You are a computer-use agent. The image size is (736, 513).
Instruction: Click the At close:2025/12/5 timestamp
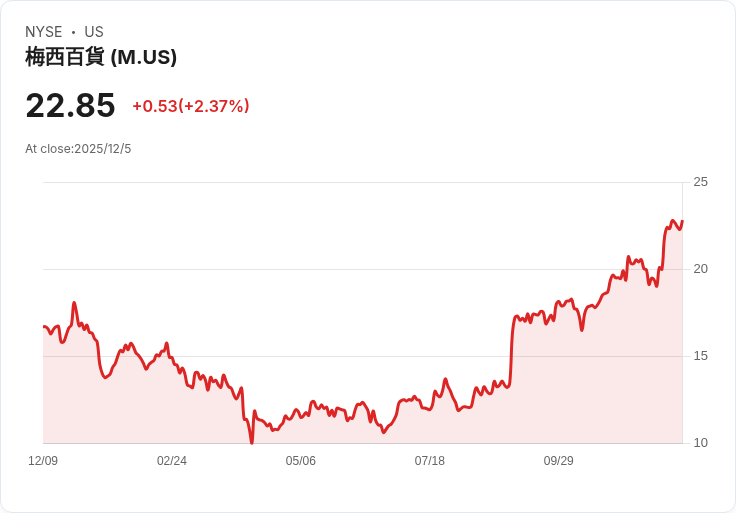[x=78, y=149]
